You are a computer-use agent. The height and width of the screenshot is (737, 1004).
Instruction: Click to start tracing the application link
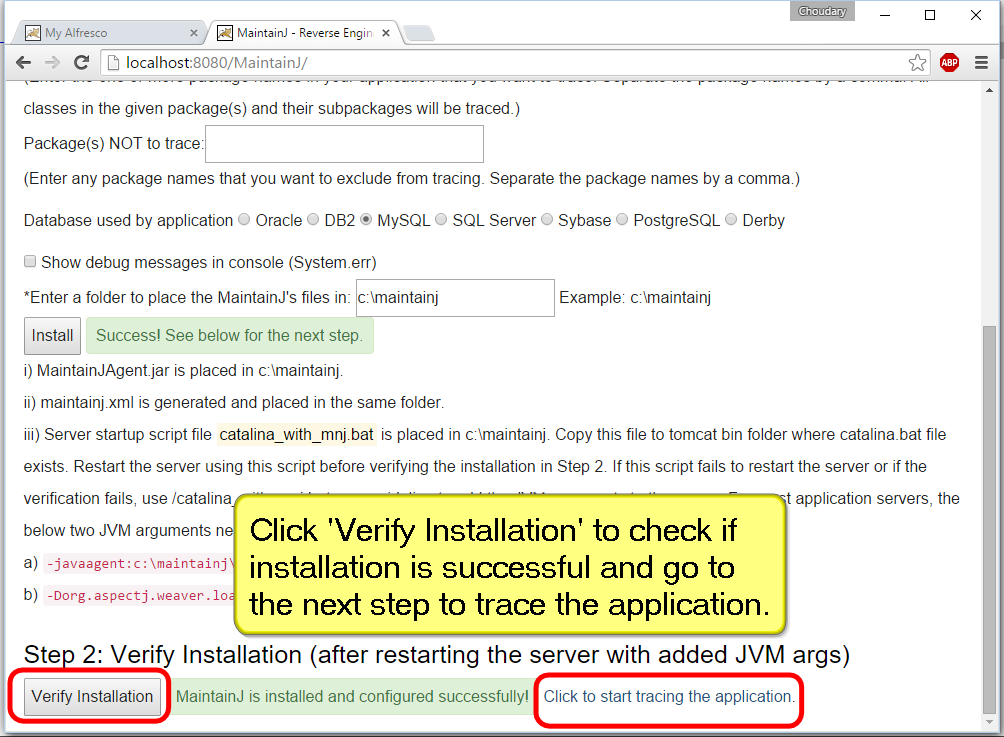coord(669,696)
